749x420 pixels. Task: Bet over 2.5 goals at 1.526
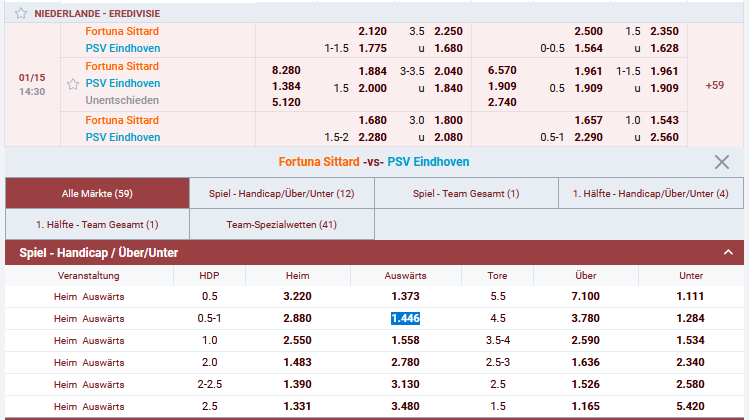[585, 384]
